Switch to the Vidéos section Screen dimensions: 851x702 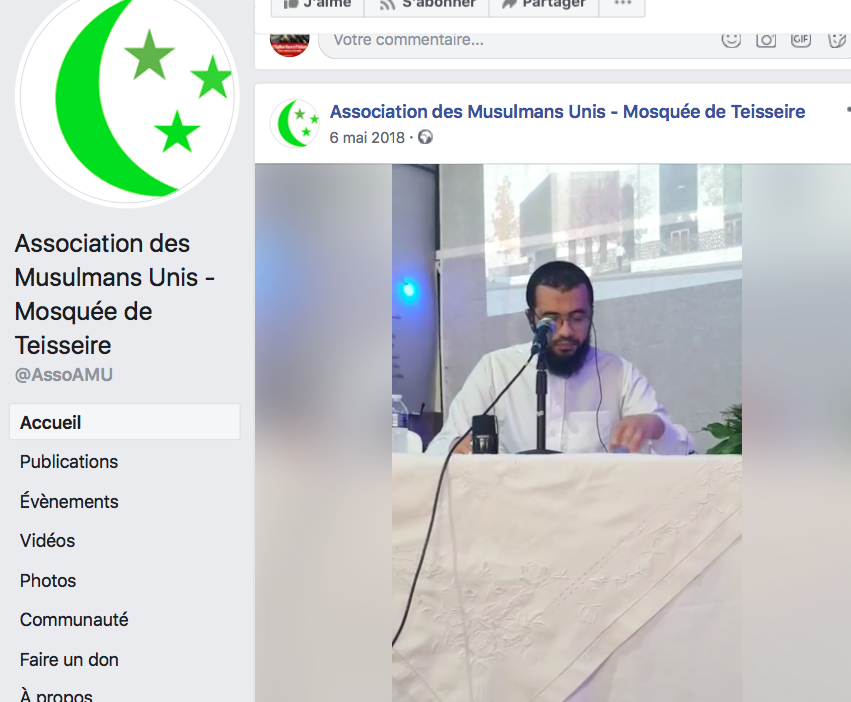(x=47, y=541)
